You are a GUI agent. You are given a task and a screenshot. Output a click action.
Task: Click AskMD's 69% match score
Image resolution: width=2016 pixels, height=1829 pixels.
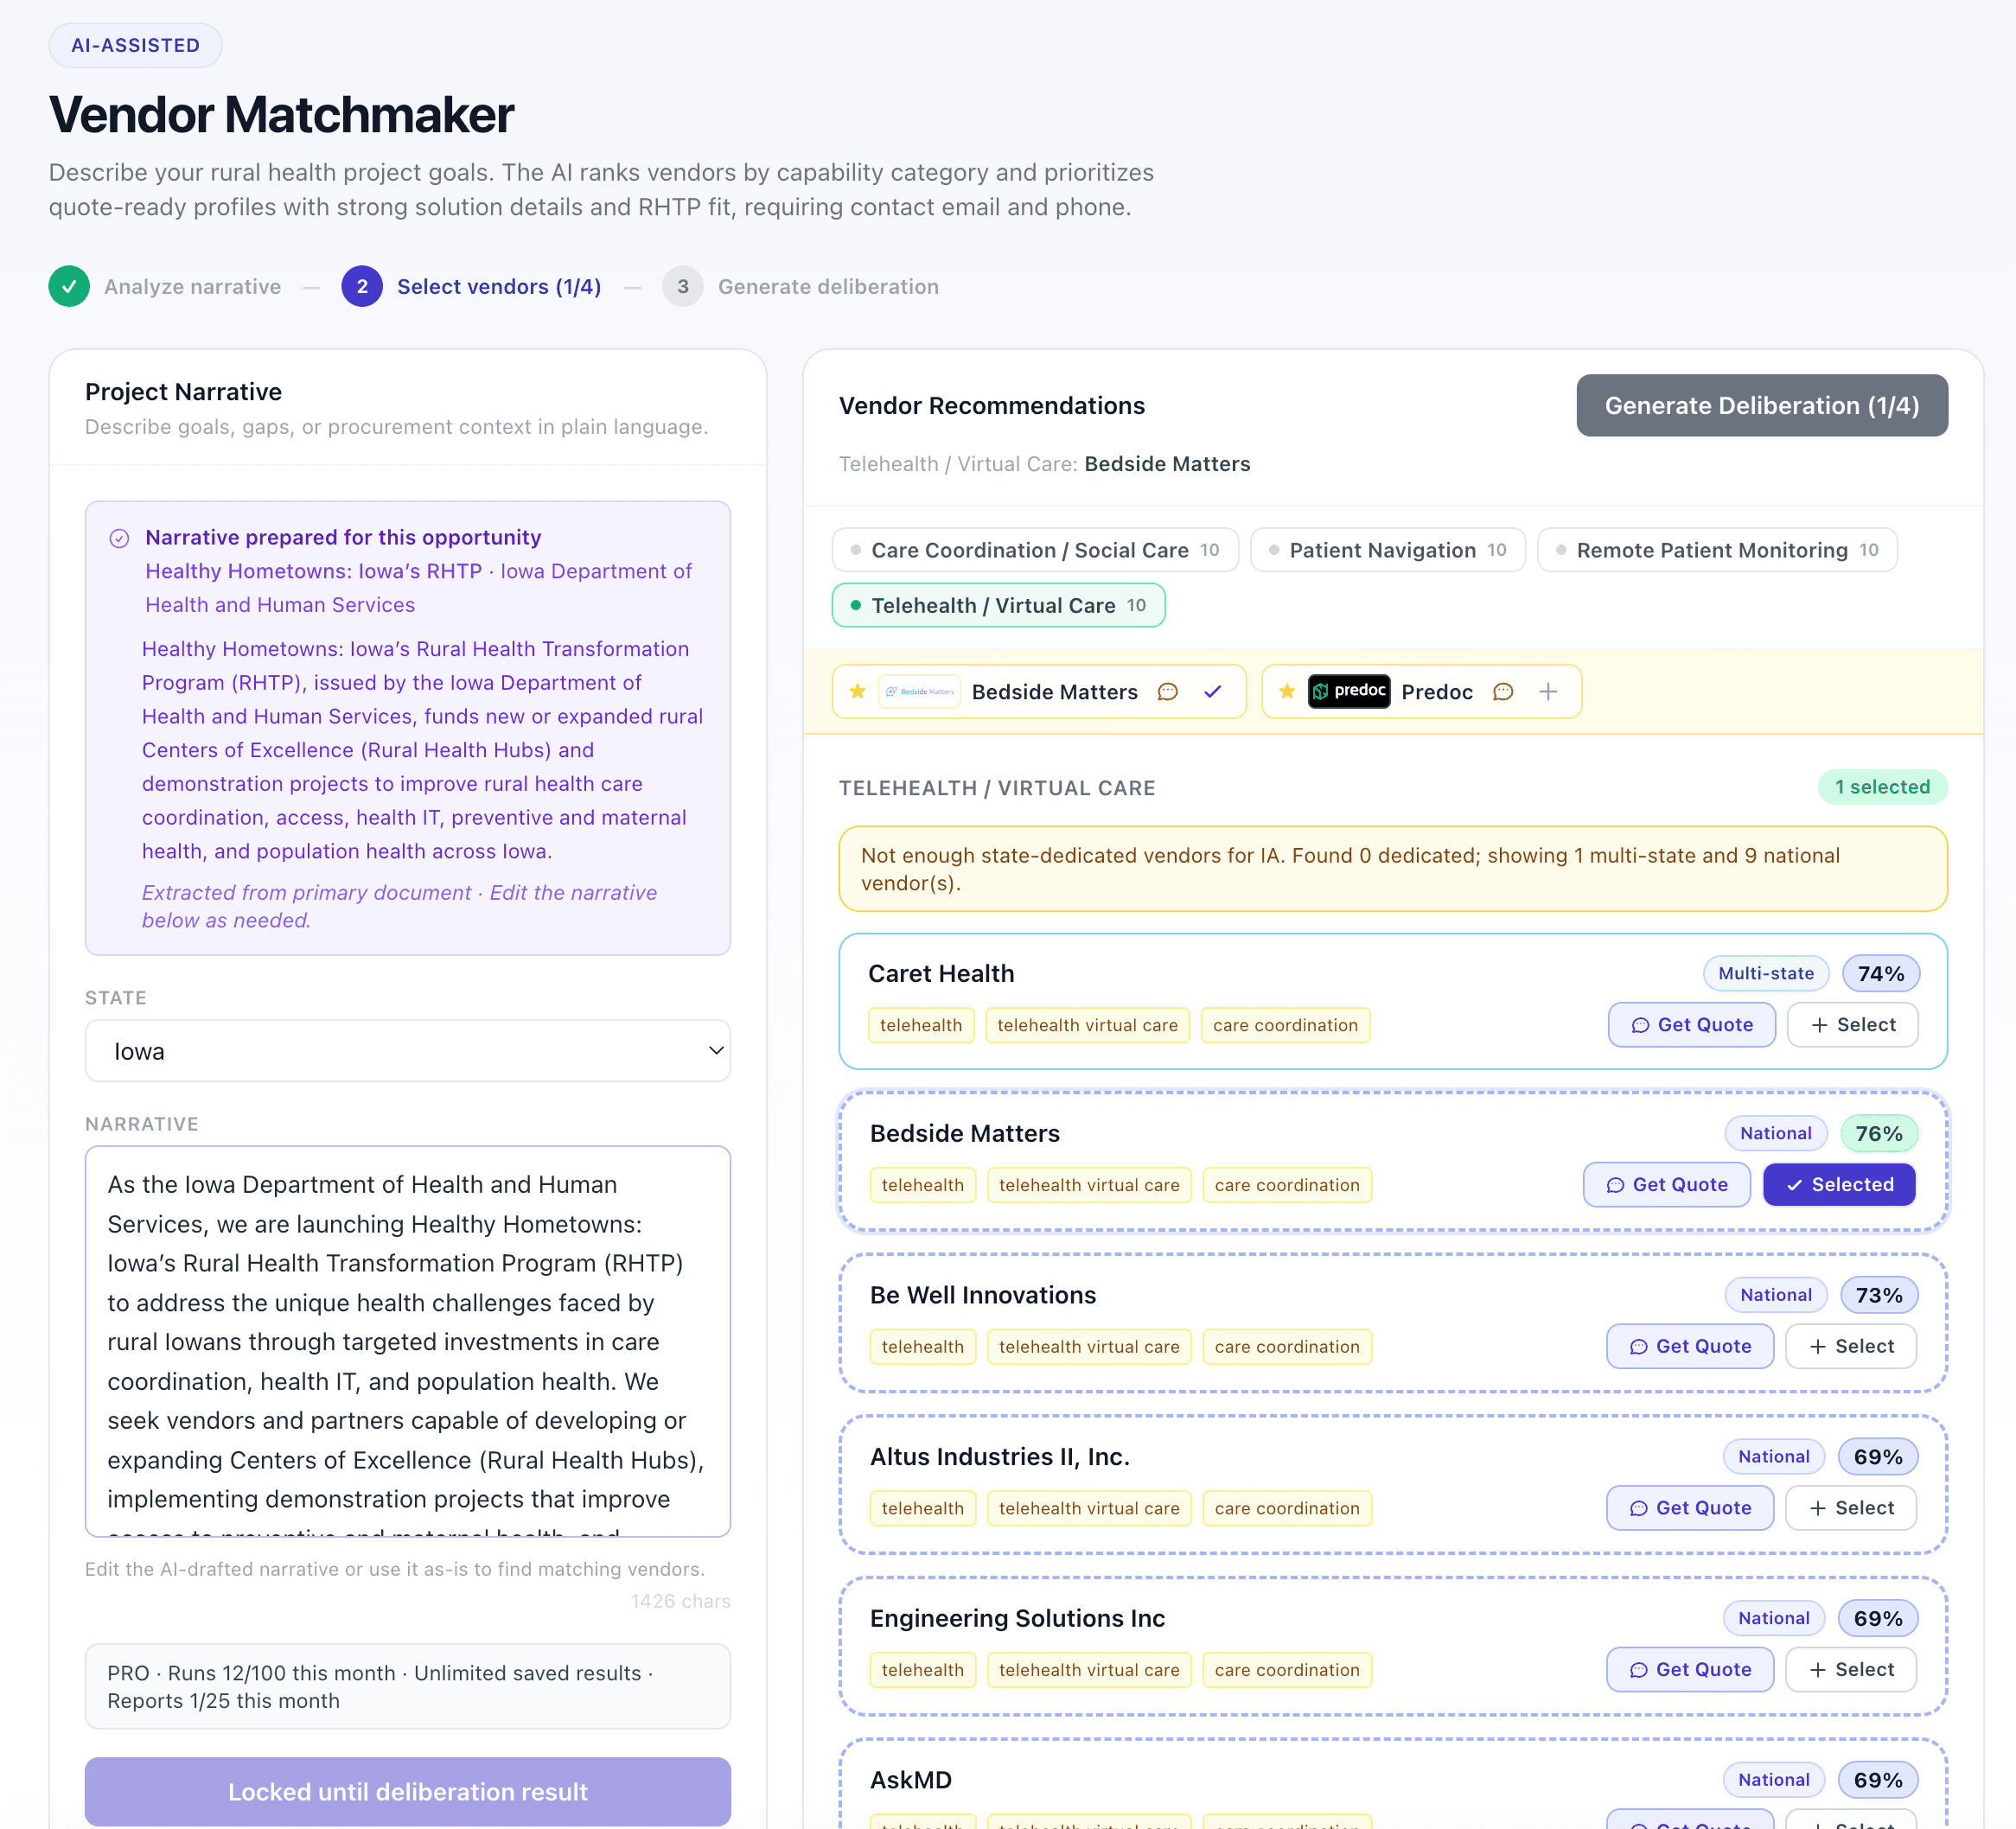(x=1878, y=1780)
